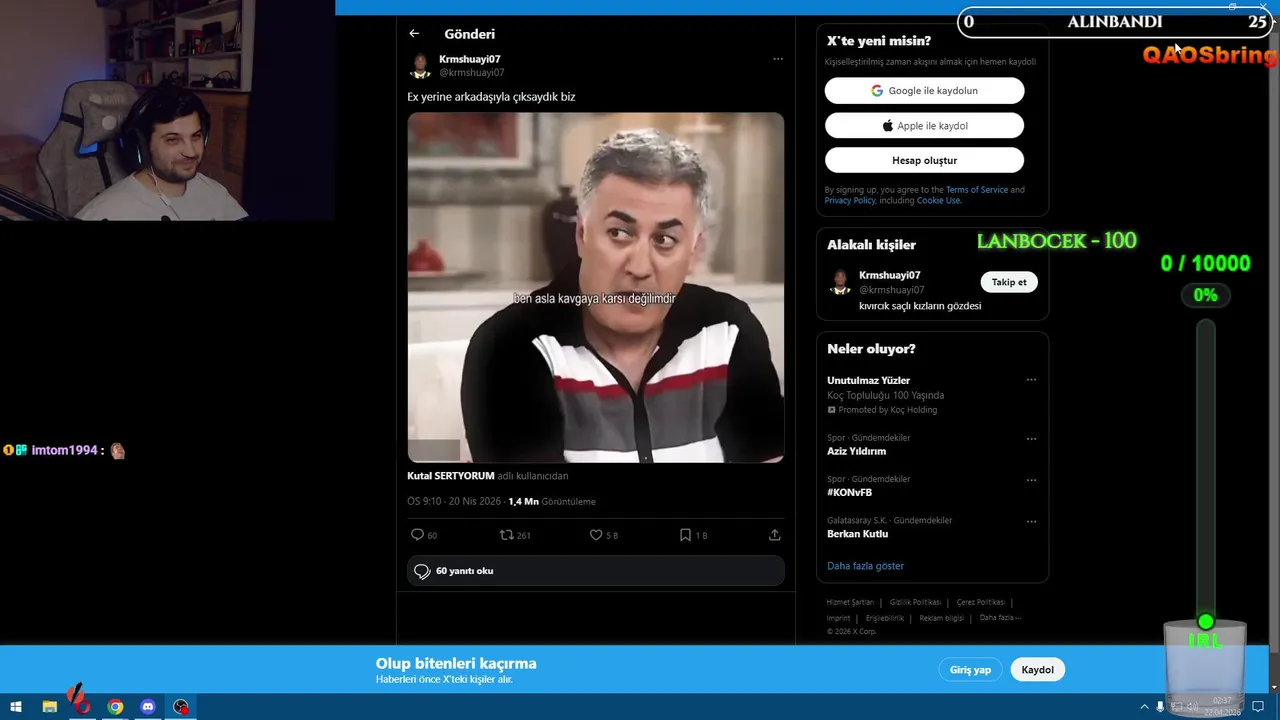Click the Apple logo on signup button
The width and height of the screenshot is (1280, 720).
pyautogui.click(x=887, y=126)
